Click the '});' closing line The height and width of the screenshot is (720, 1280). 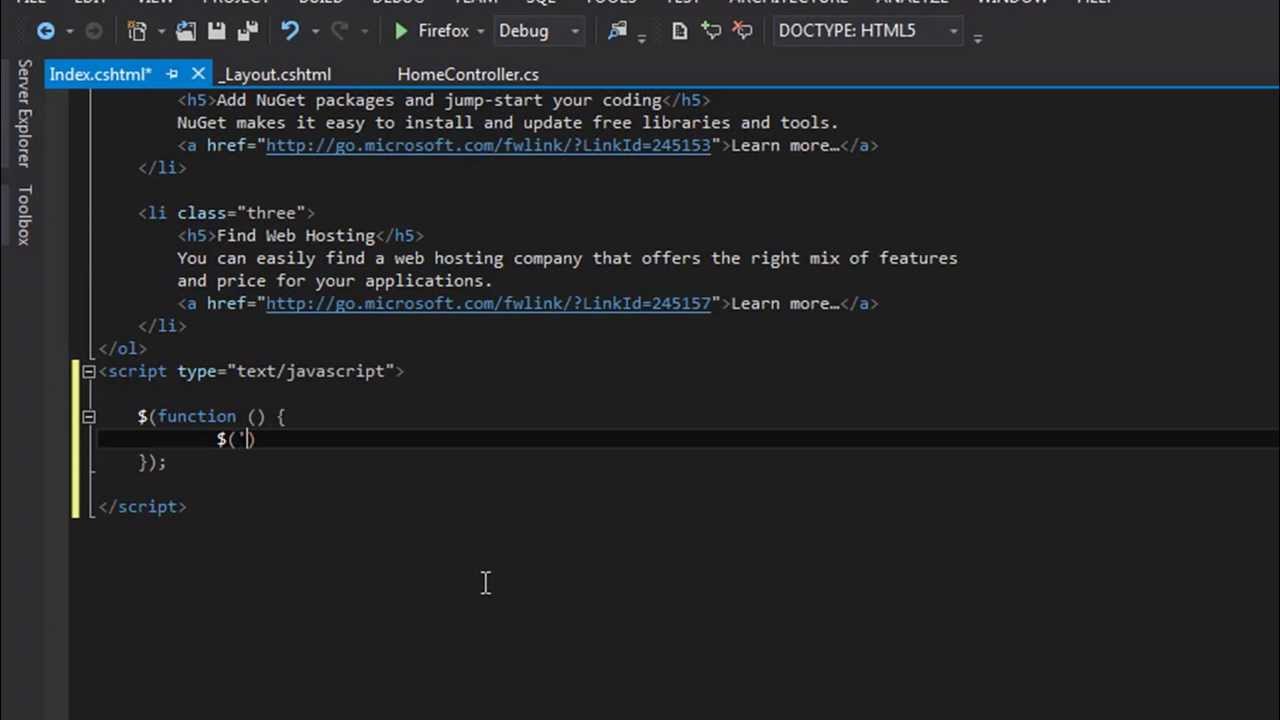(x=152, y=461)
